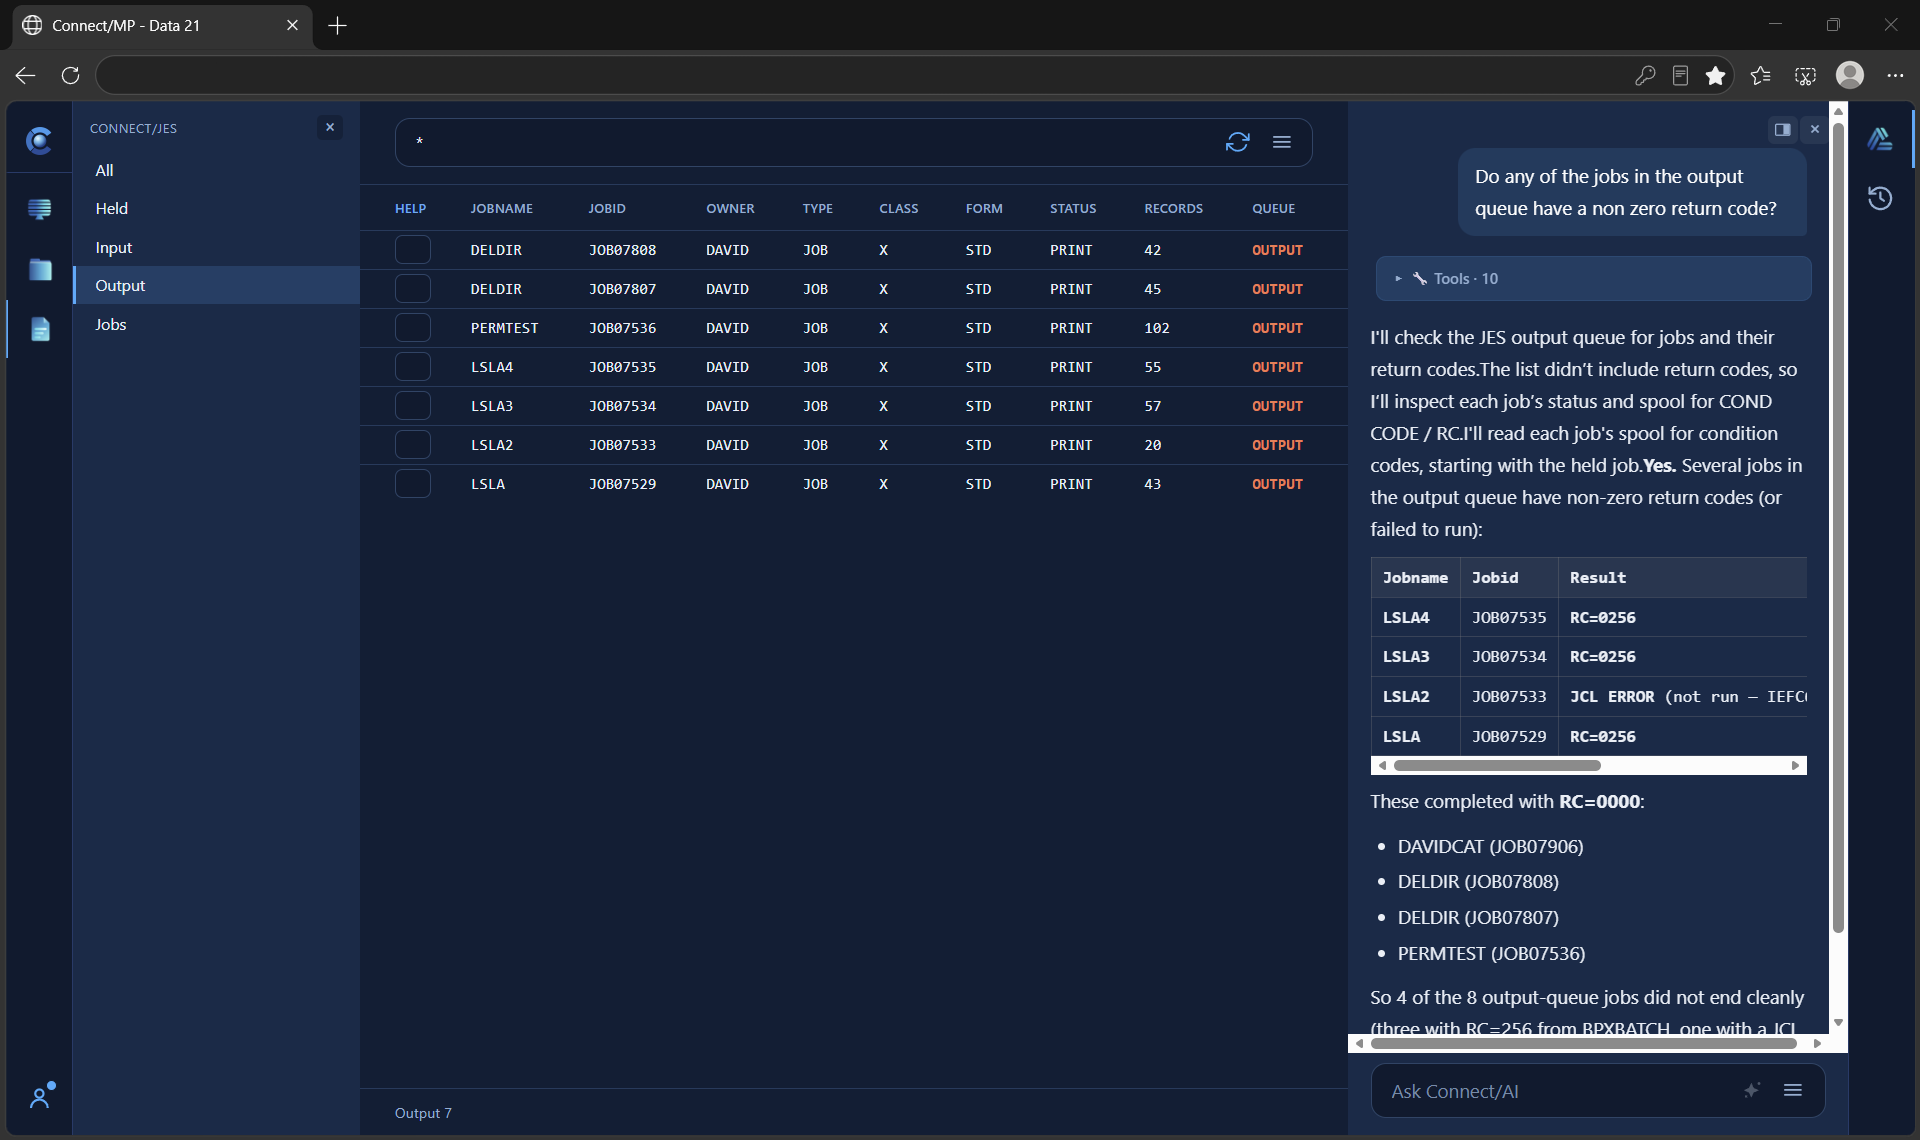Toggle the AI panel dock layout icon

click(x=1782, y=129)
